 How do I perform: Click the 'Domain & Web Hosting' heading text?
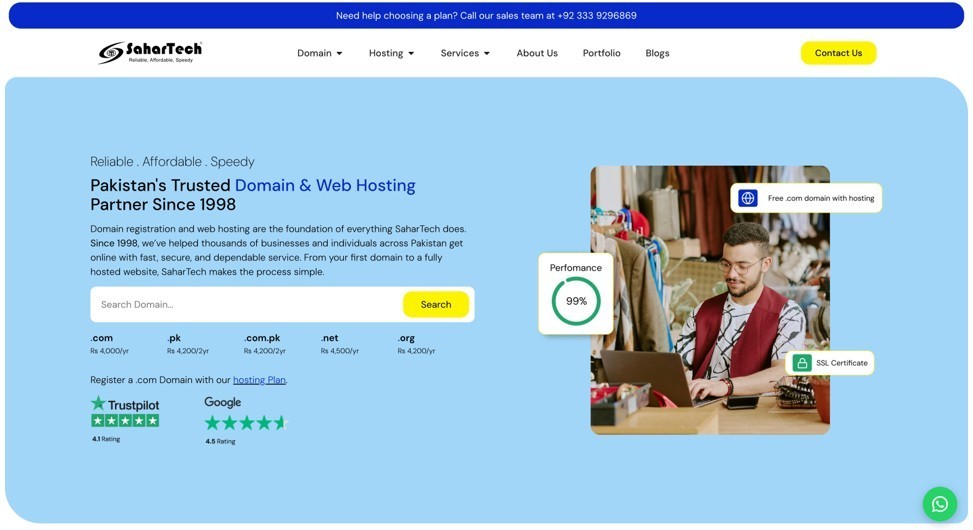pyautogui.click(x=325, y=186)
